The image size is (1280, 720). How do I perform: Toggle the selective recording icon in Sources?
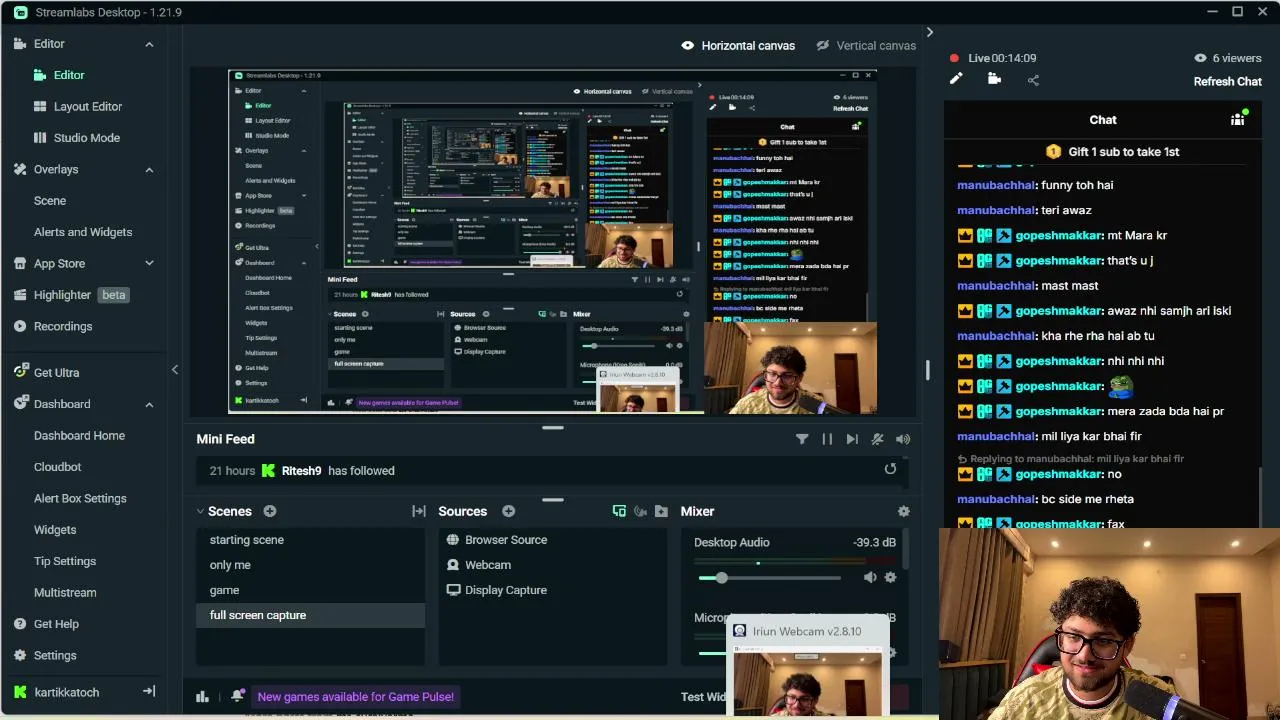tap(640, 512)
